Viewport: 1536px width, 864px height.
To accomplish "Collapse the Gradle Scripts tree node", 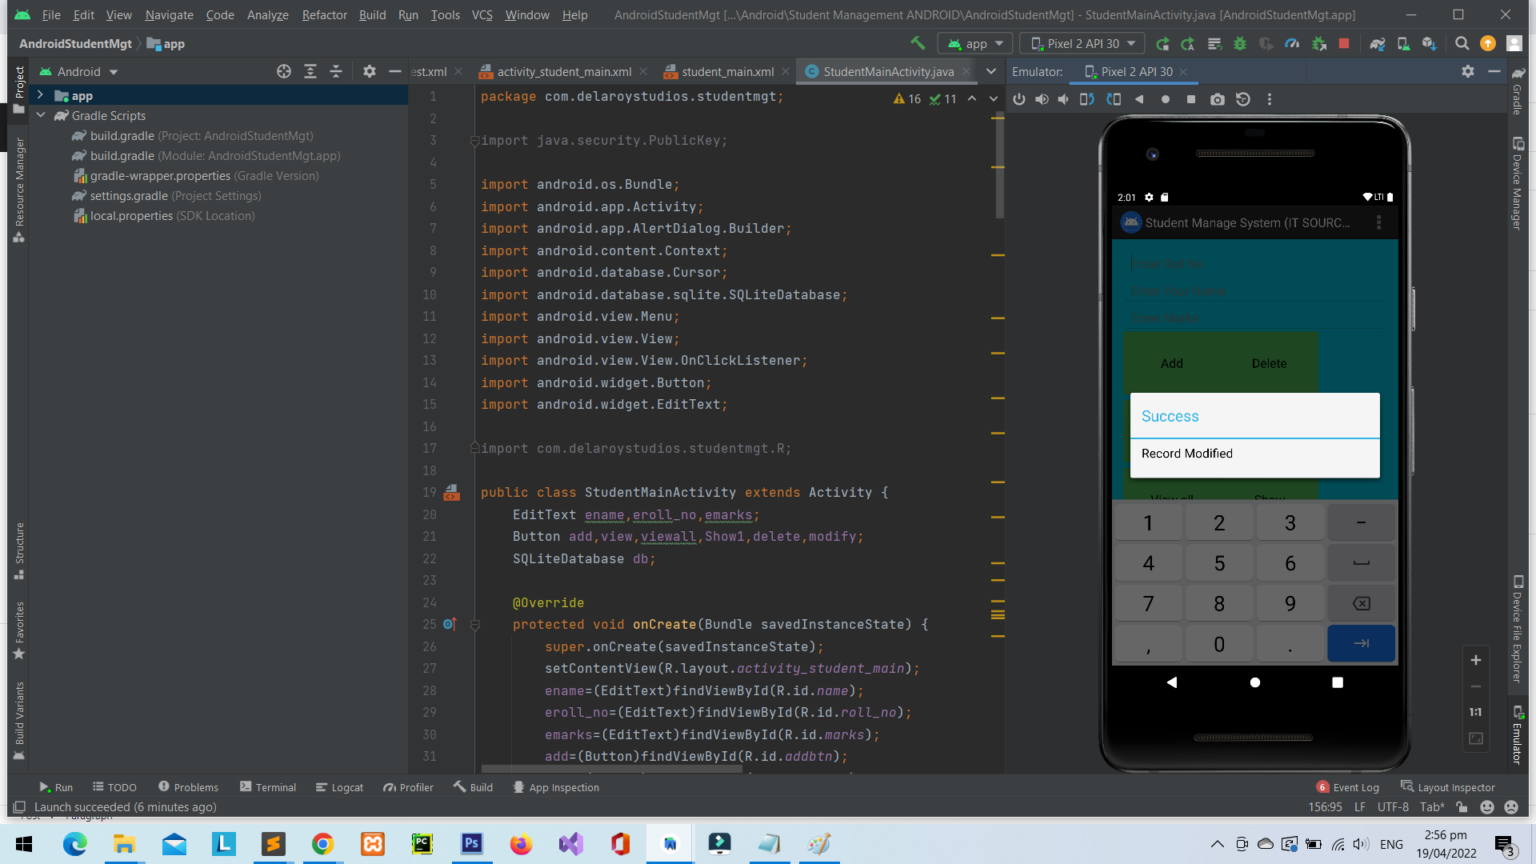I will (42, 115).
